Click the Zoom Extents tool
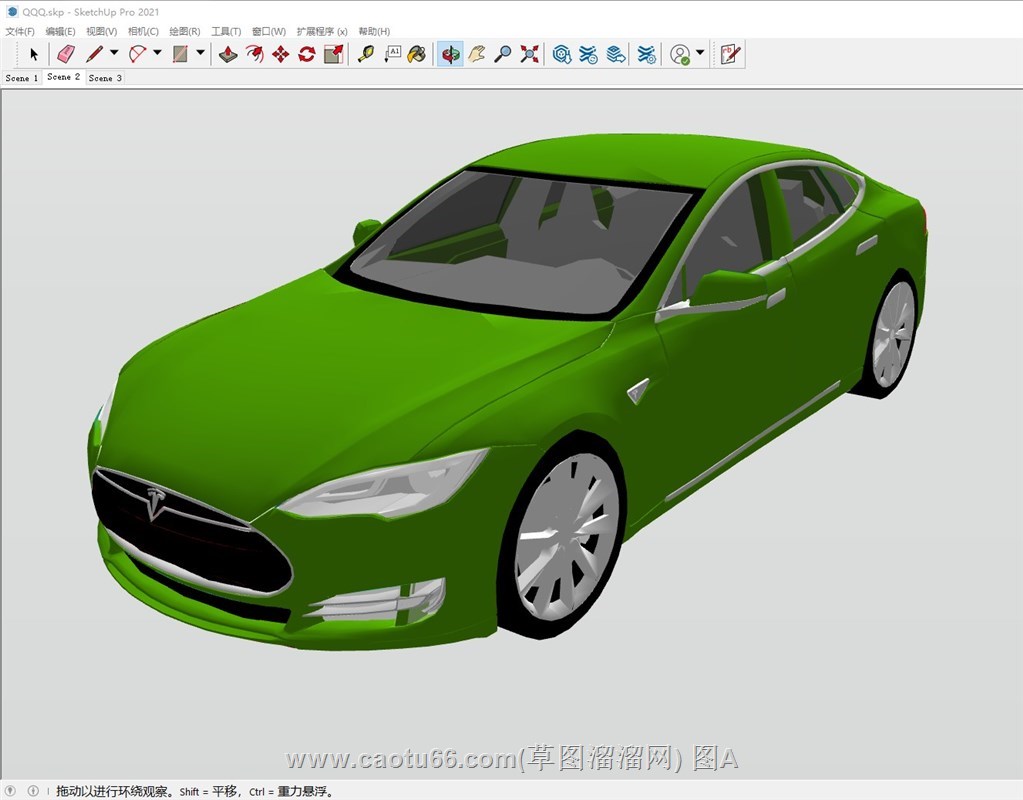Screen dimensions: 1023x800 pos(529,54)
